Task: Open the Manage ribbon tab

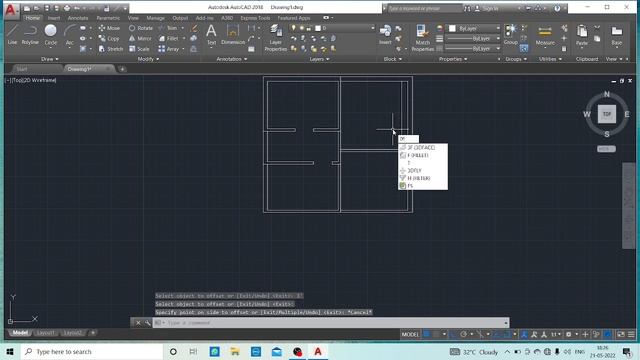Action: (x=156, y=18)
